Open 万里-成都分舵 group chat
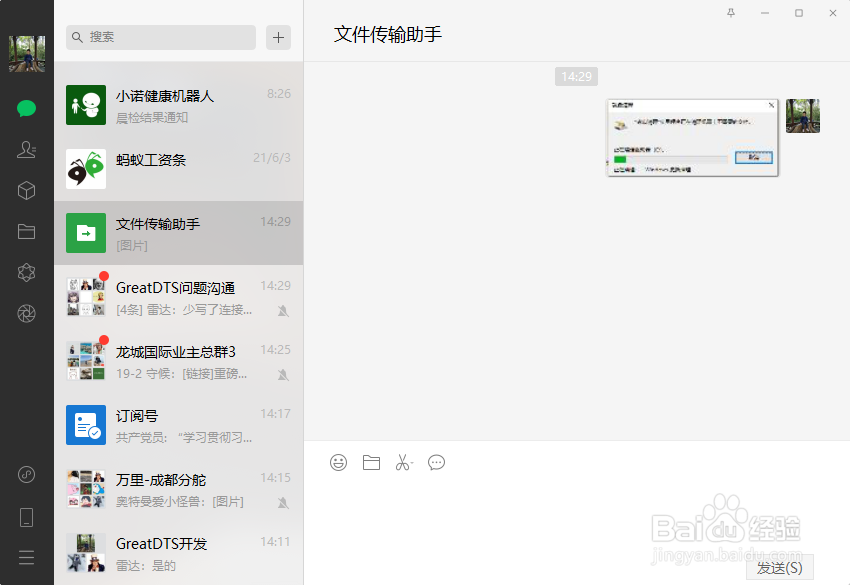 click(178, 489)
